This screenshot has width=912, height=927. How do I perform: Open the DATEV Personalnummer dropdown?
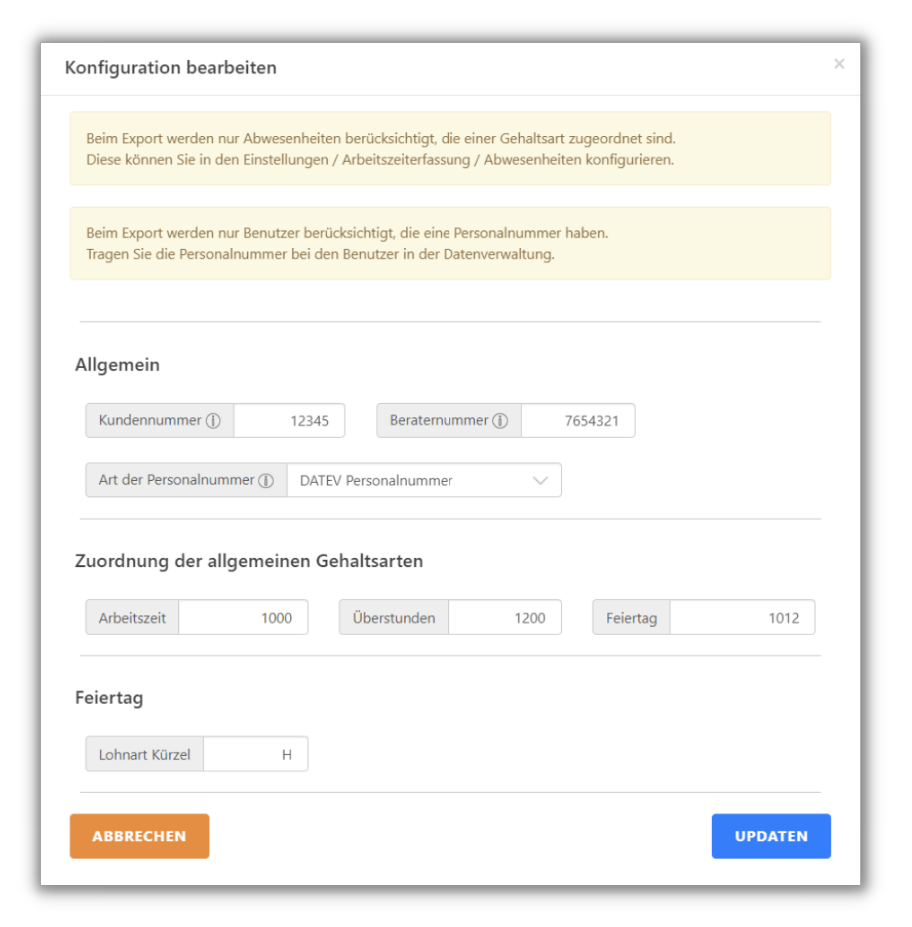click(424, 480)
